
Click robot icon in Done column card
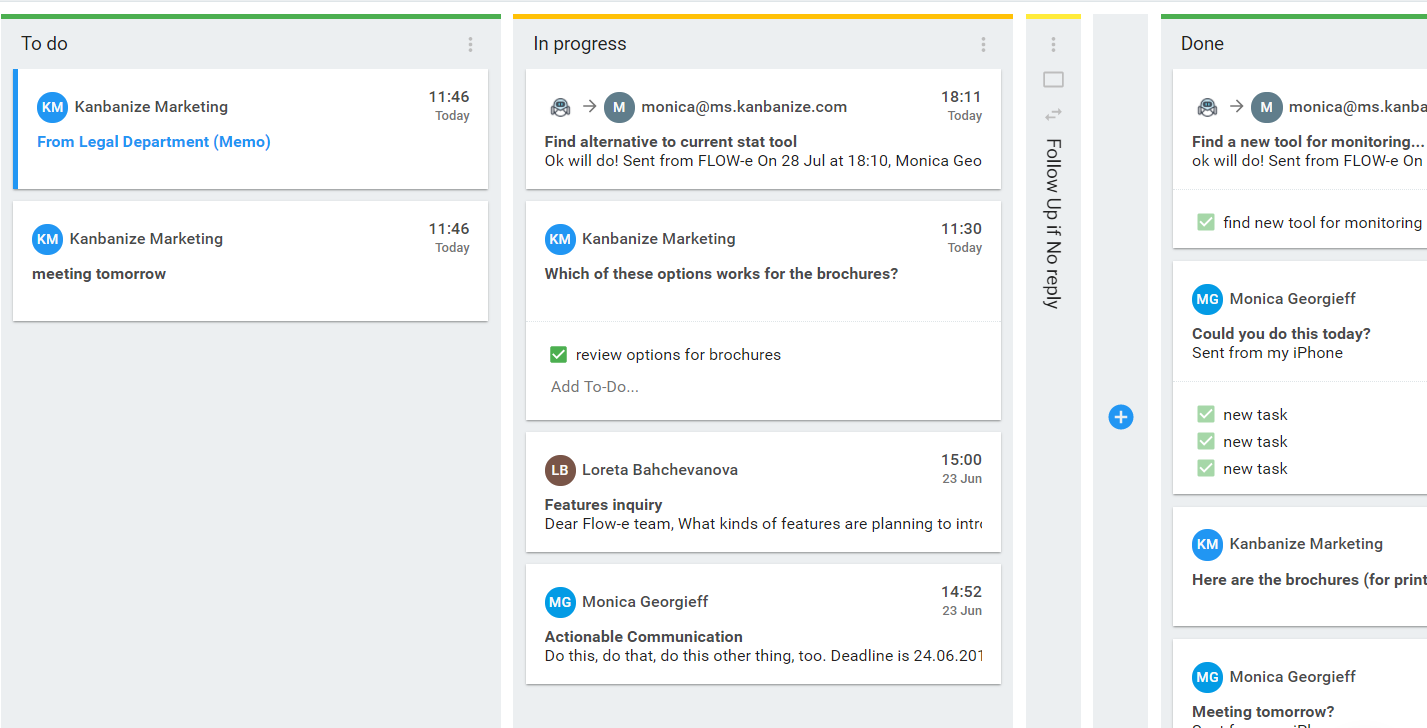pos(1208,107)
